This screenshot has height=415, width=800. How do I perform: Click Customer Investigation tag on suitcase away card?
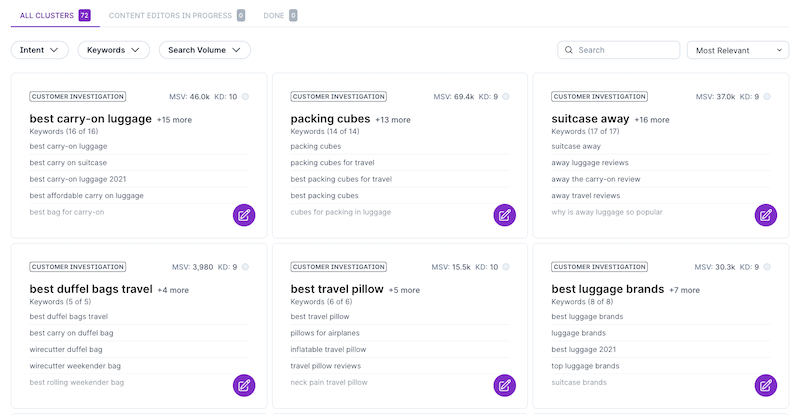(599, 96)
